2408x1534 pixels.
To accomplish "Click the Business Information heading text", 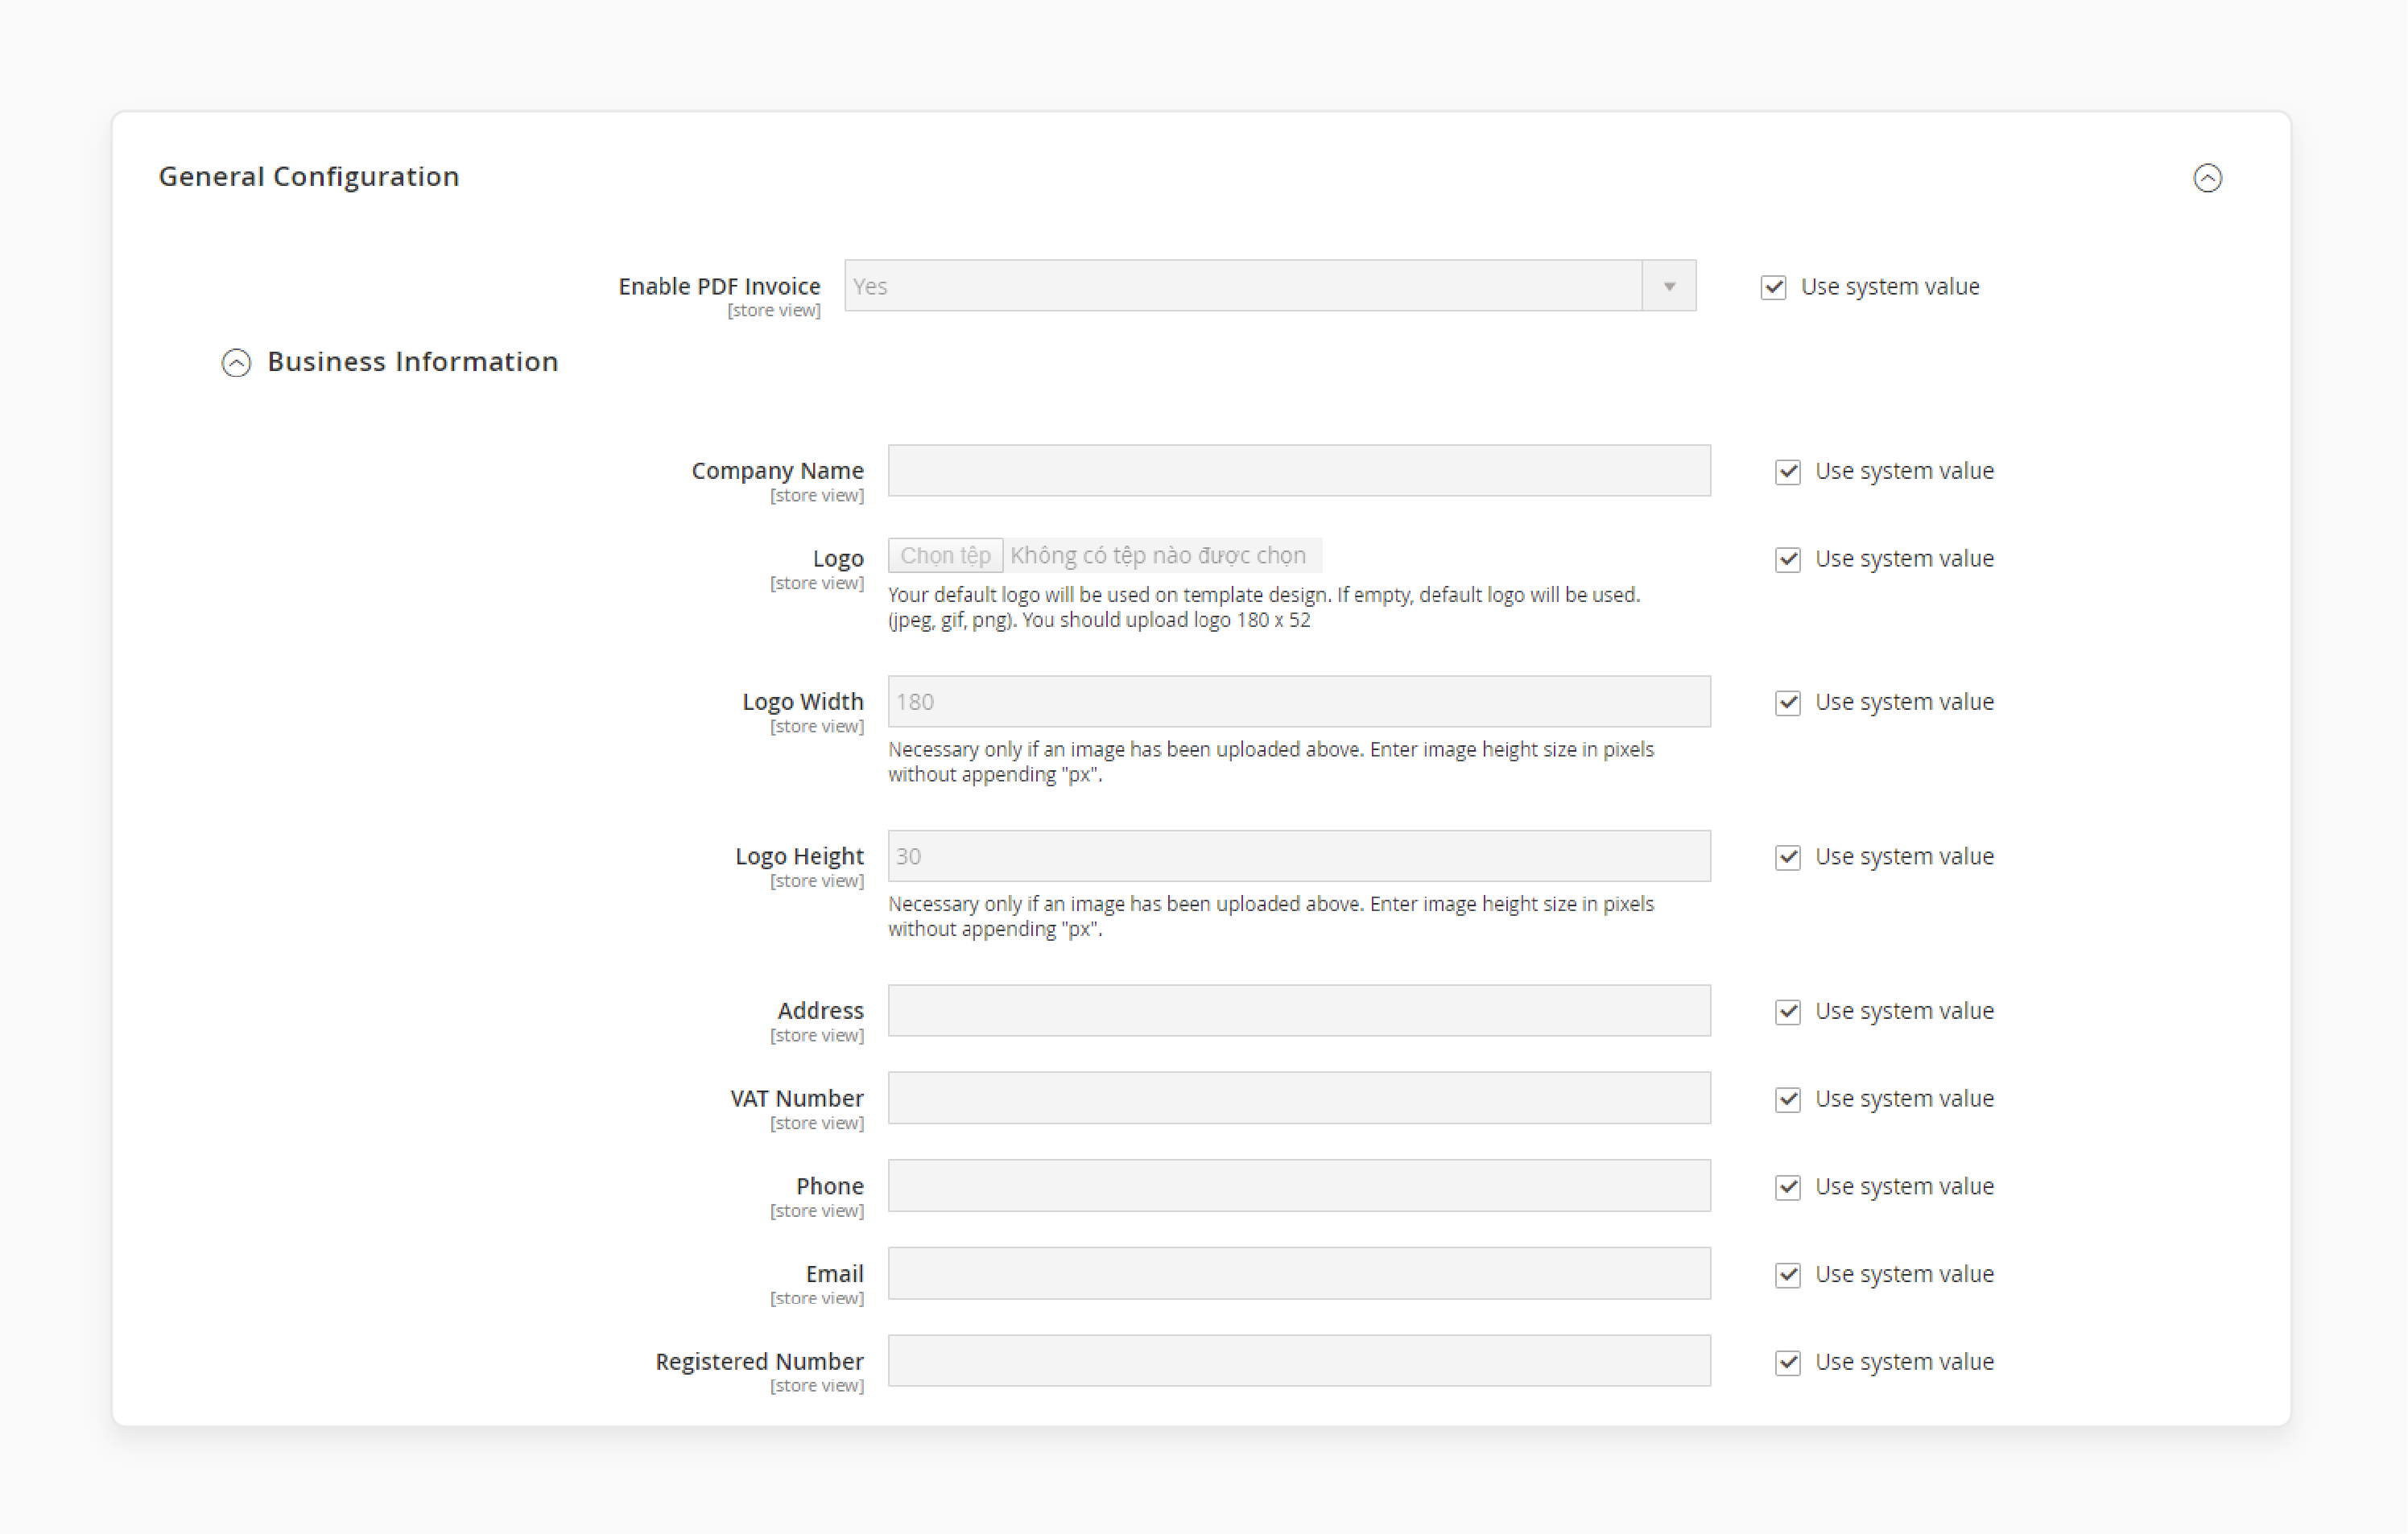I will tap(413, 362).
